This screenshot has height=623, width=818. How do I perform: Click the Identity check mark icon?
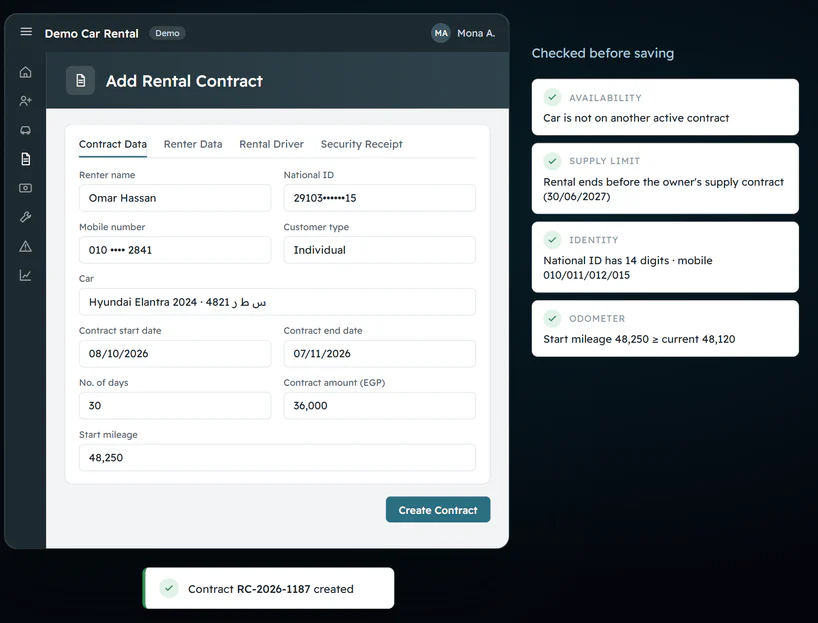click(552, 239)
